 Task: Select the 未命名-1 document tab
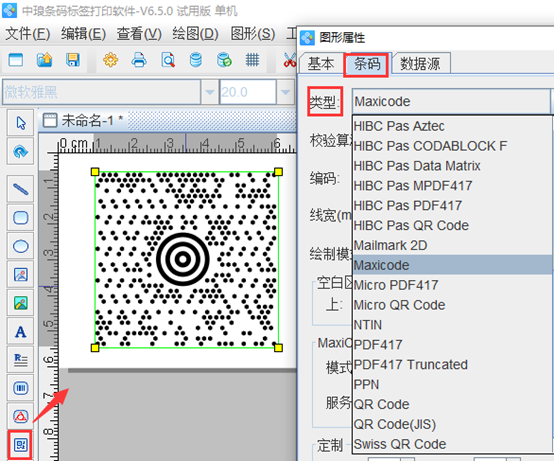(x=83, y=121)
